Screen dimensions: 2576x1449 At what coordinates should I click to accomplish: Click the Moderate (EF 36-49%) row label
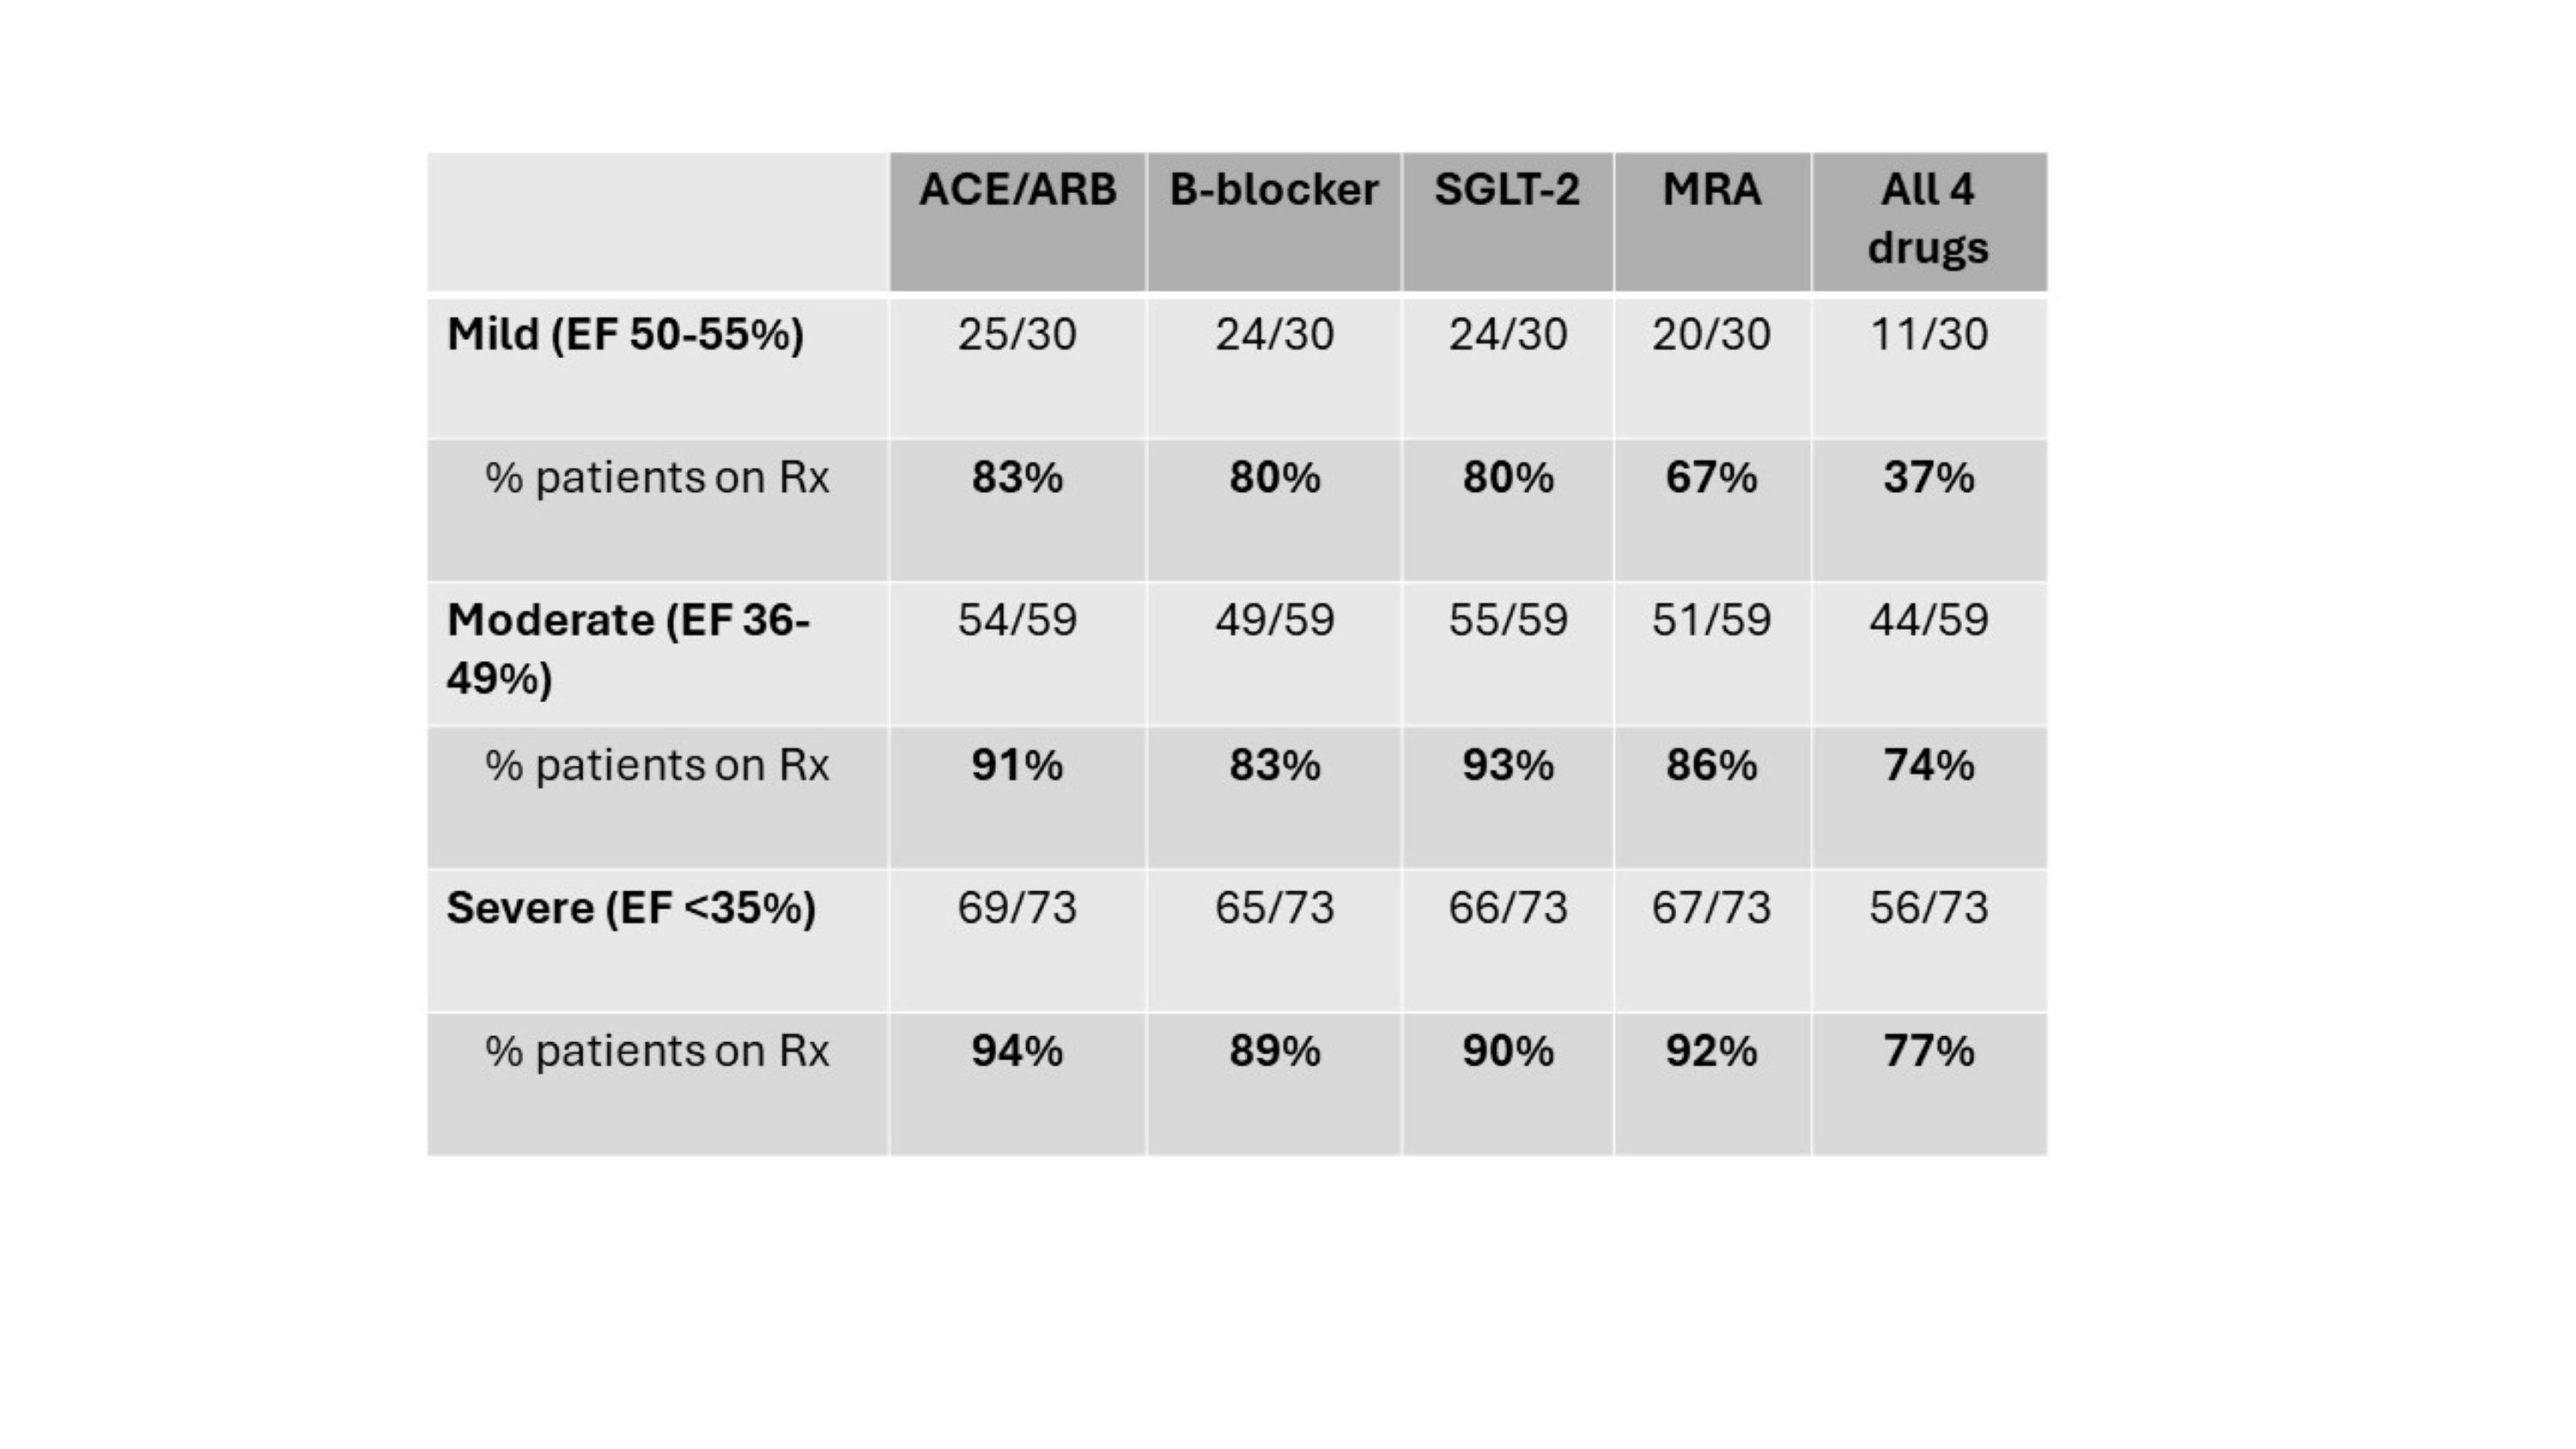(628, 648)
